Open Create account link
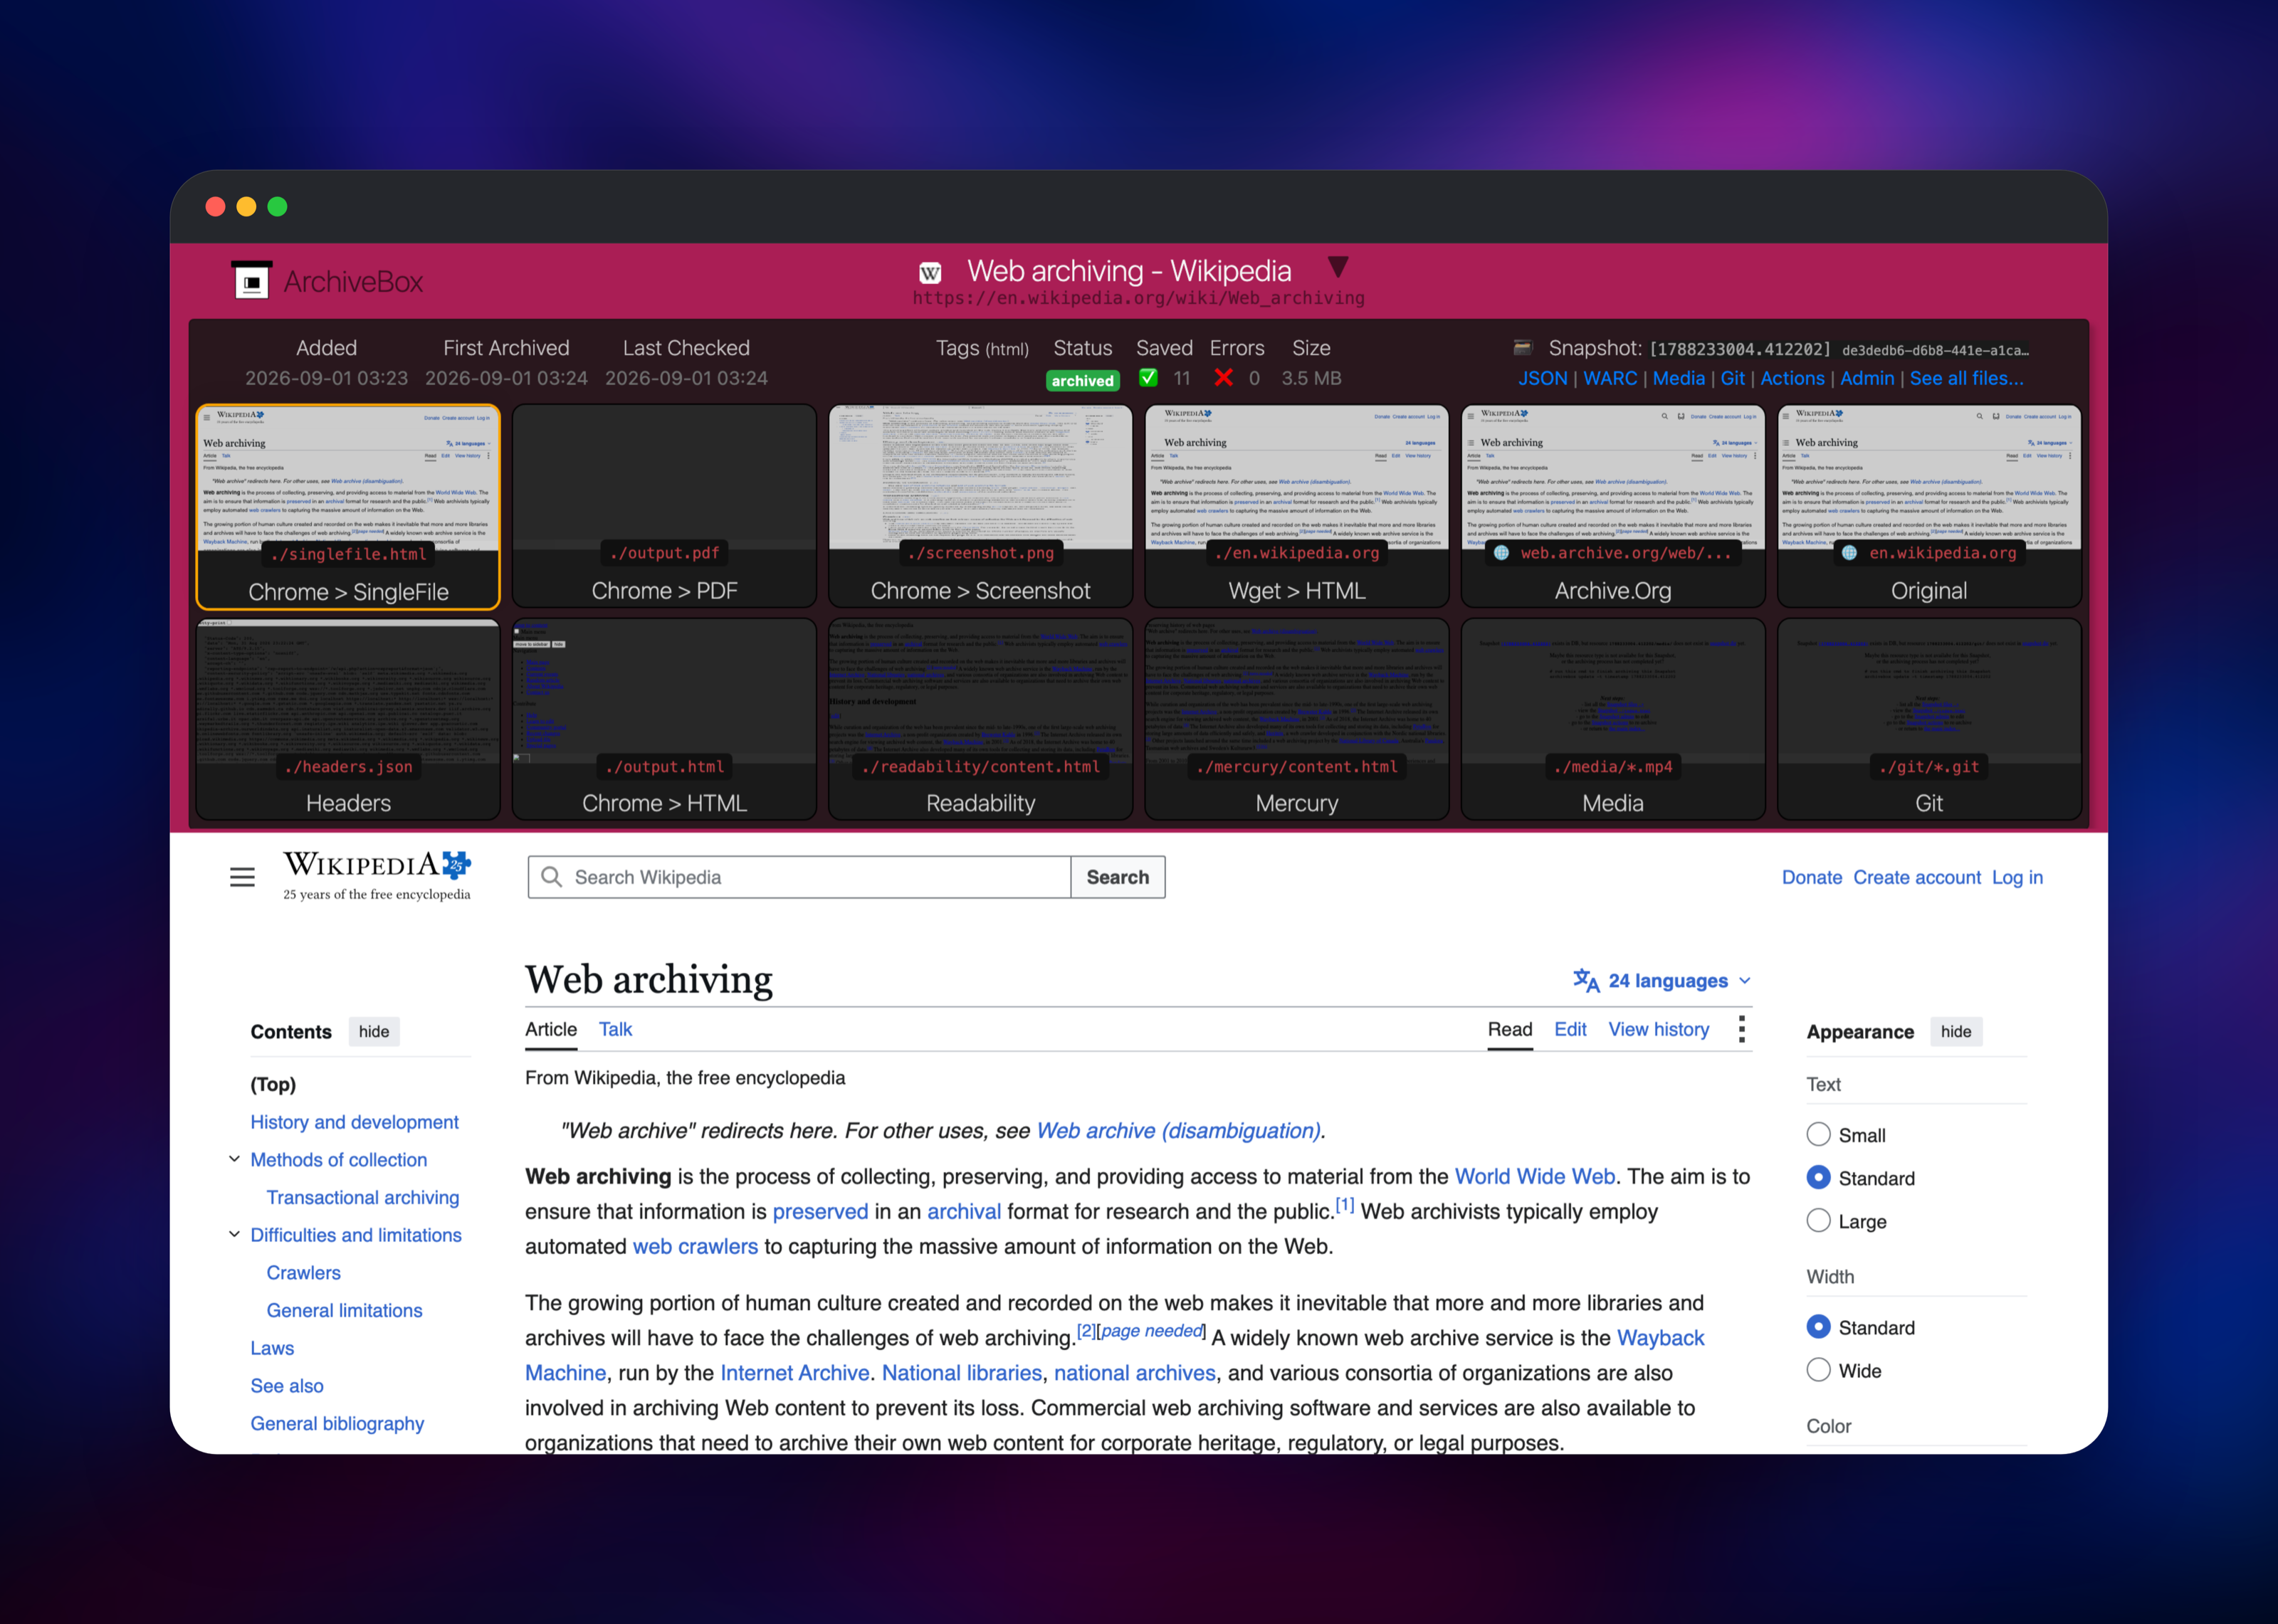This screenshot has height=1624, width=2278. (x=1916, y=877)
